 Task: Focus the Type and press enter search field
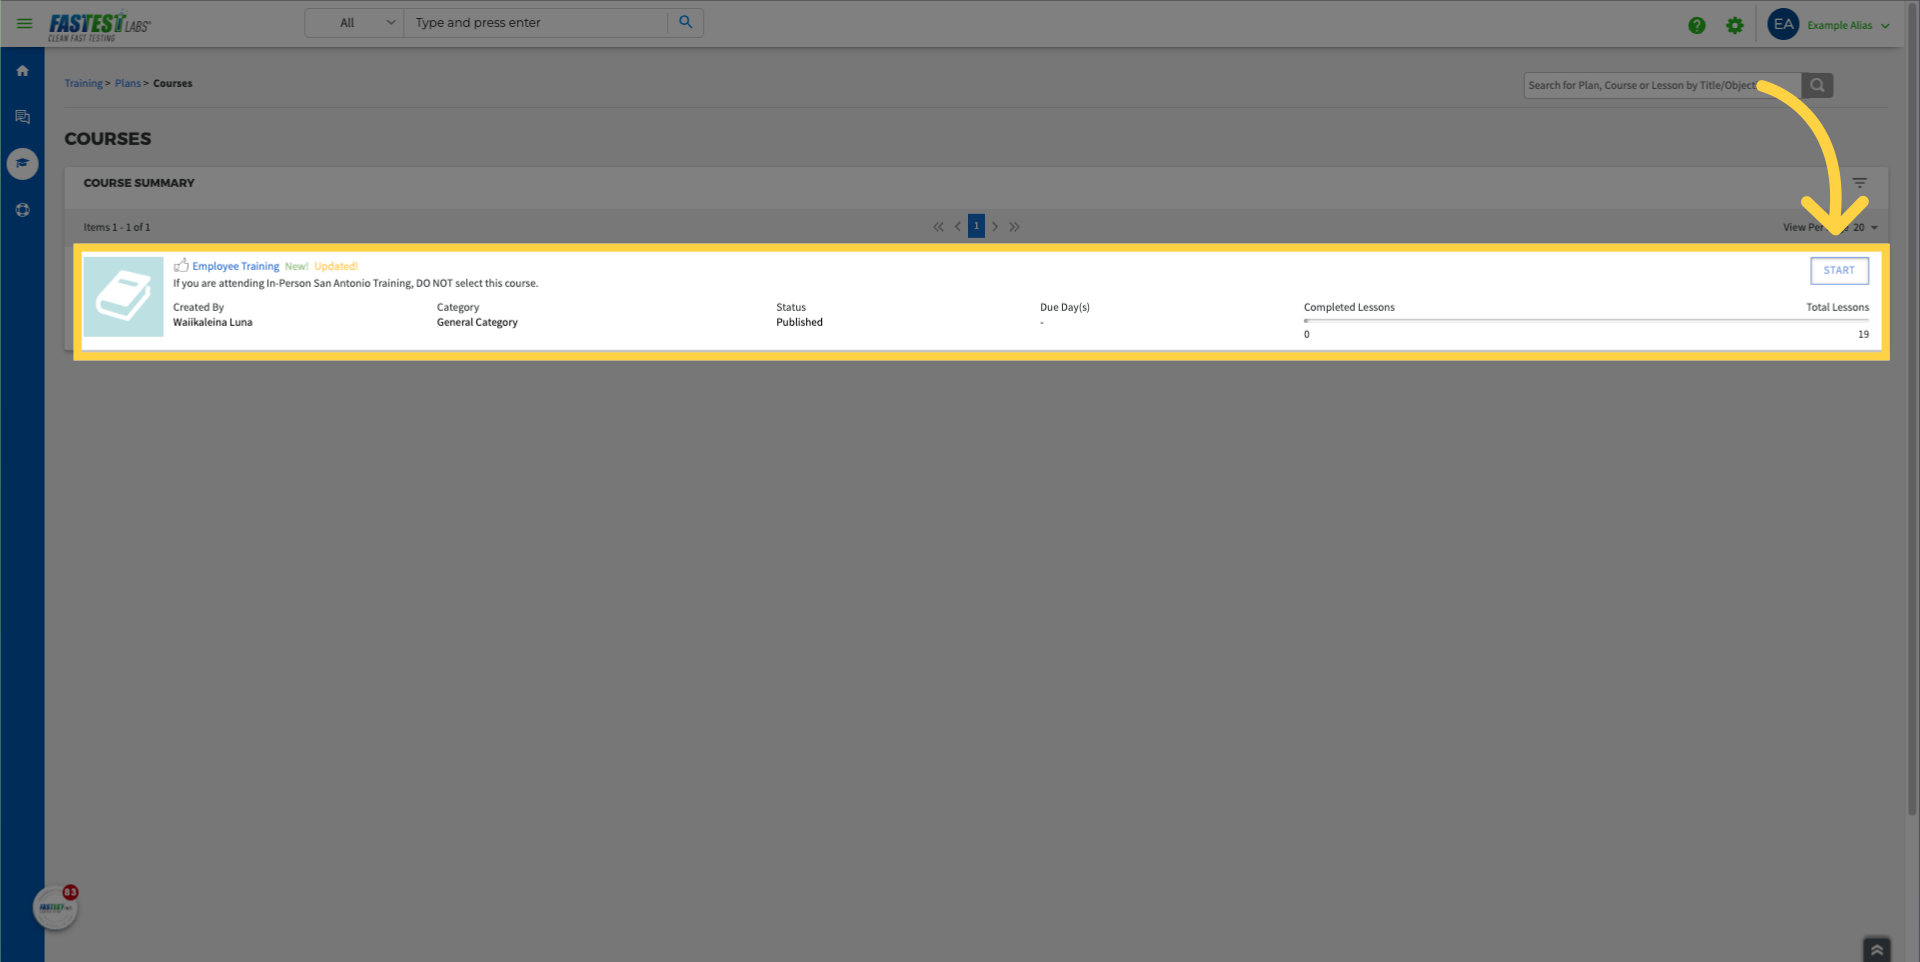click(x=536, y=23)
